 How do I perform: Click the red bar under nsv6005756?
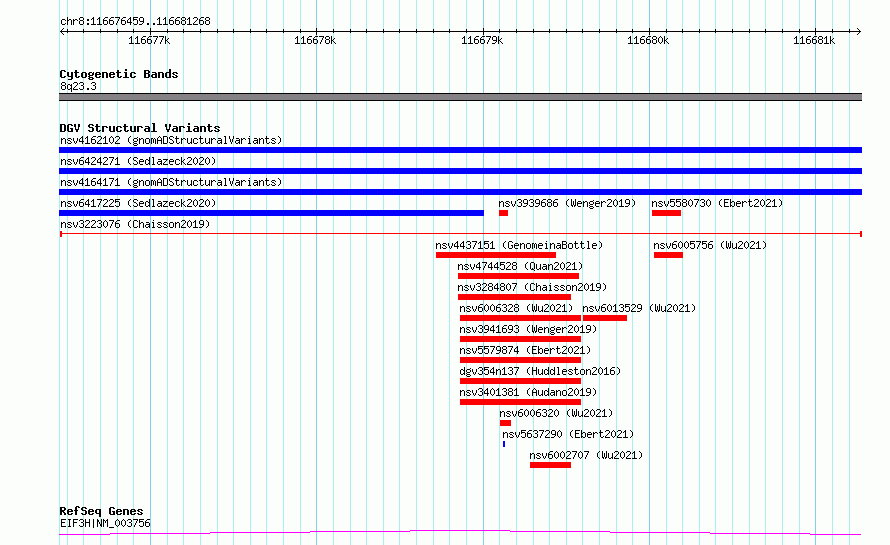668,255
